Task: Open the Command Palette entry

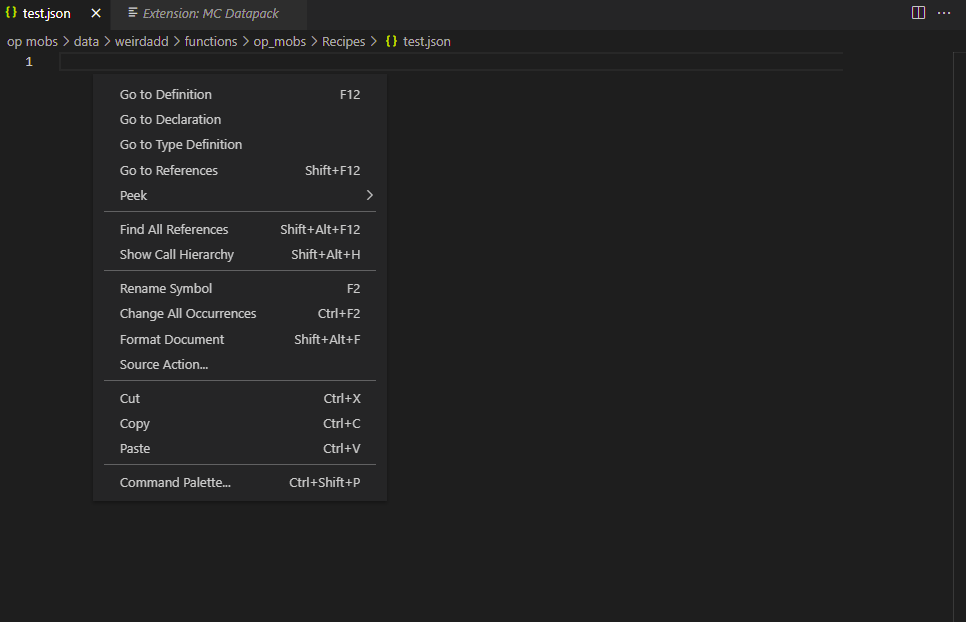Action: click(x=175, y=482)
